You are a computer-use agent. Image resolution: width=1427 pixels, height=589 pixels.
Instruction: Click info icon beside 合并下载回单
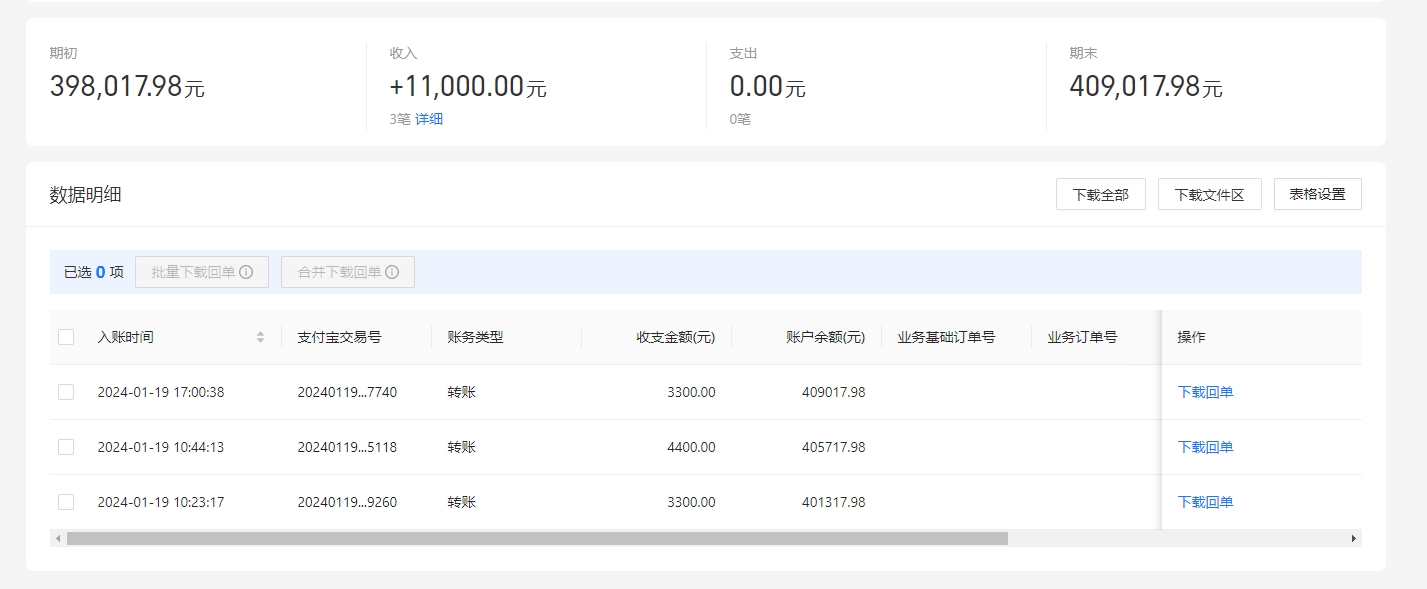(x=392, y=272)
